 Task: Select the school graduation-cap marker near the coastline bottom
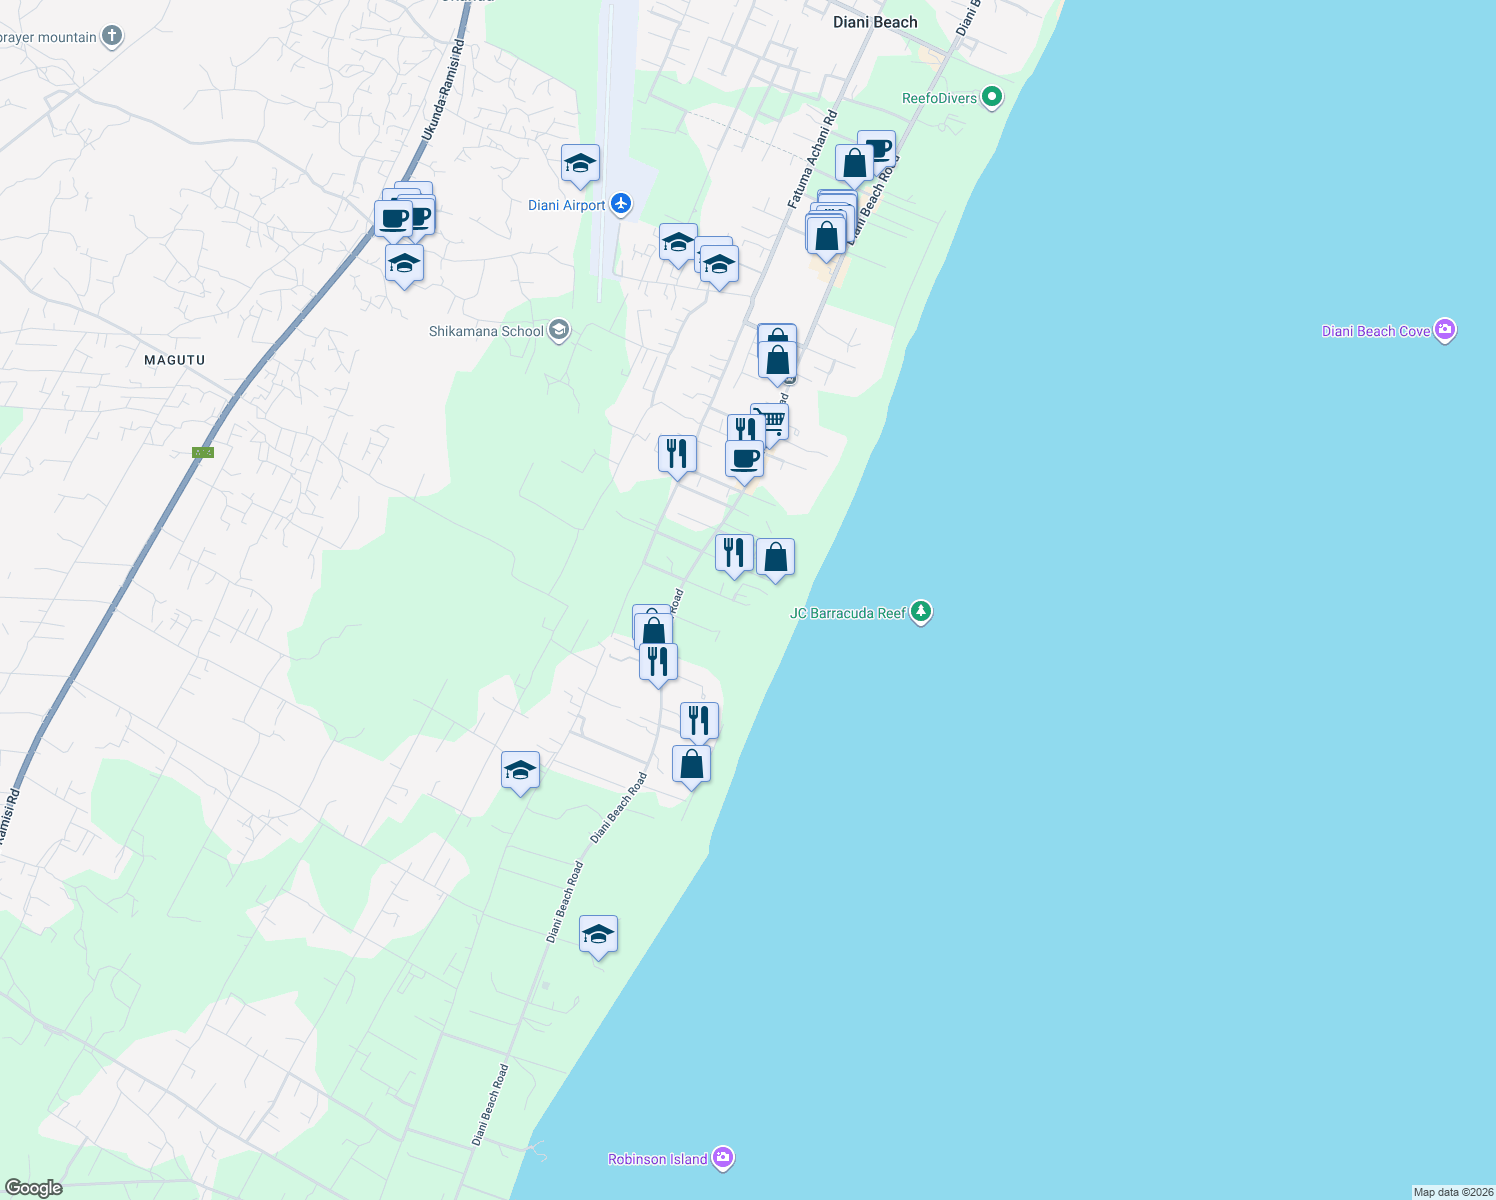click(598, 936)
